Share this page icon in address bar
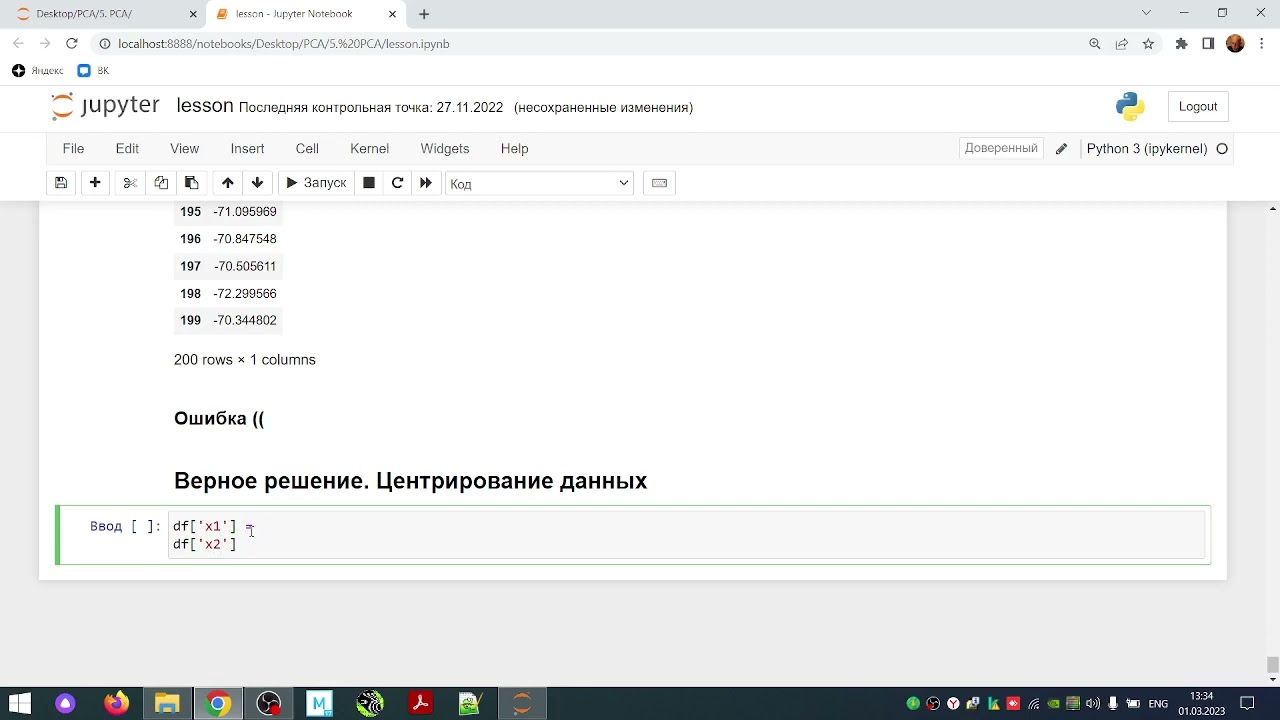The height and width of the screenshot is (720, 1280). coord(1122,44)
